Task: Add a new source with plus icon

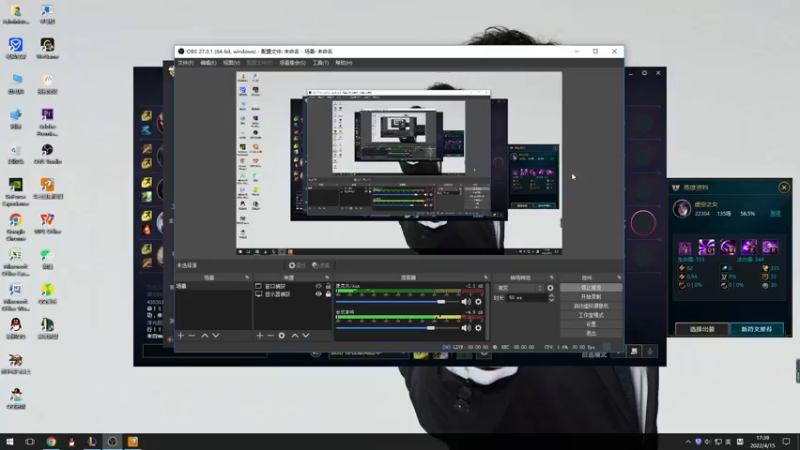Action: (x=260, y=336)
